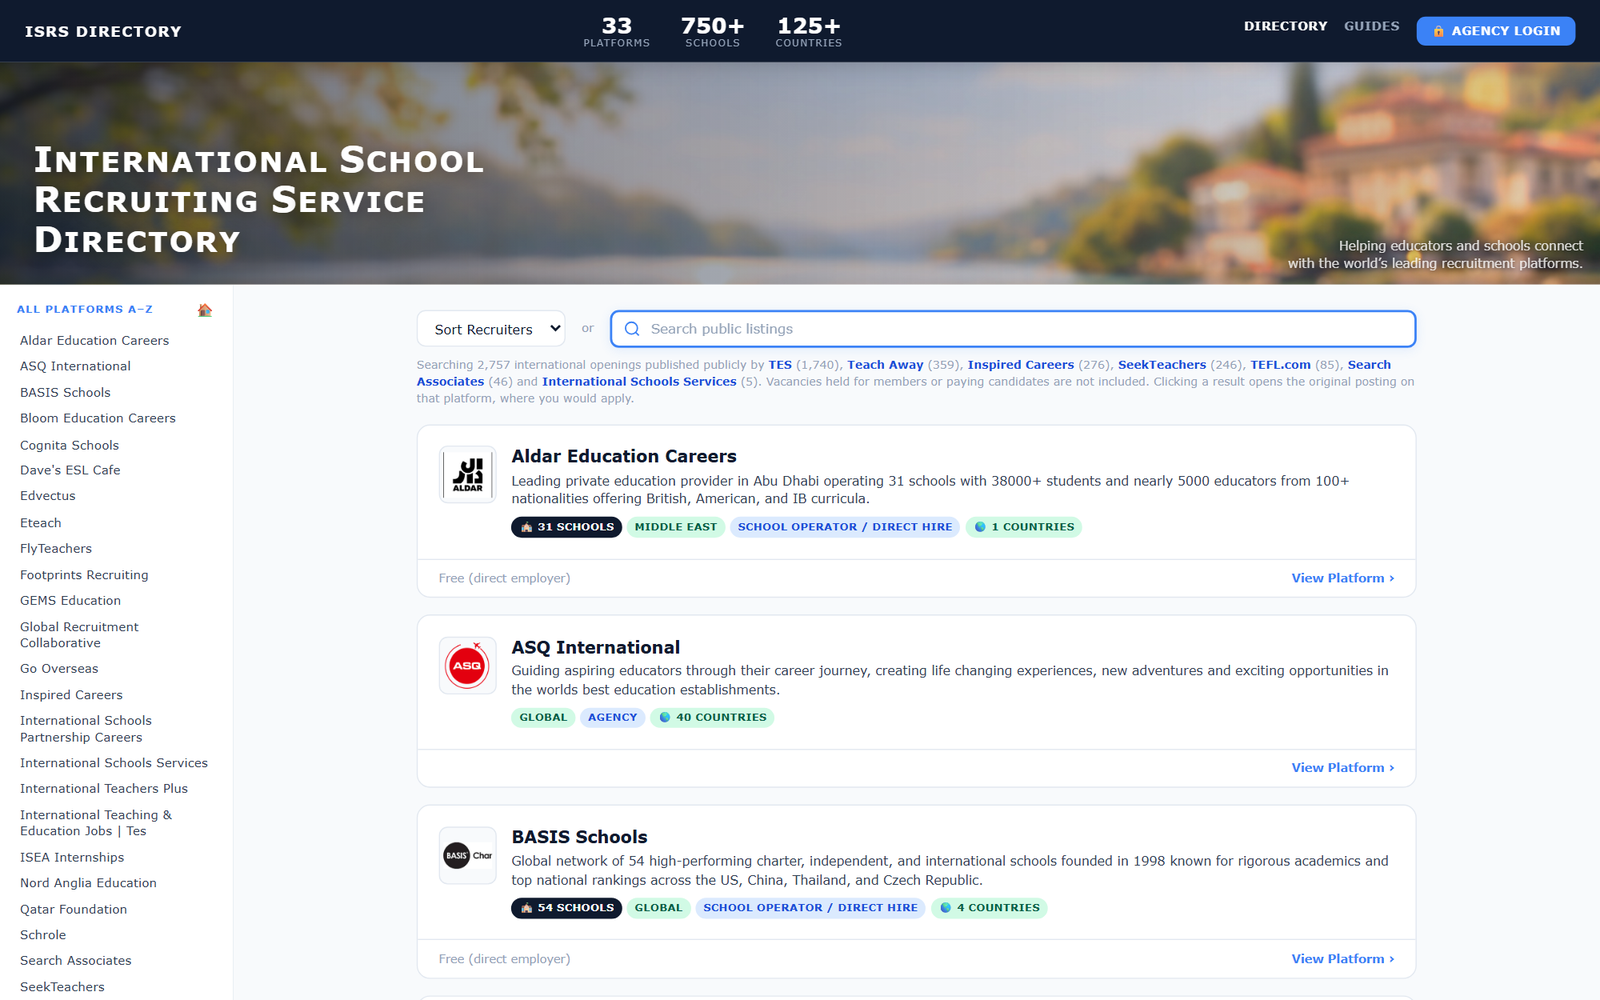Select ISEA Internships in sidebar
Viewport: 1600px width, 1000px height.
(72, 858)
